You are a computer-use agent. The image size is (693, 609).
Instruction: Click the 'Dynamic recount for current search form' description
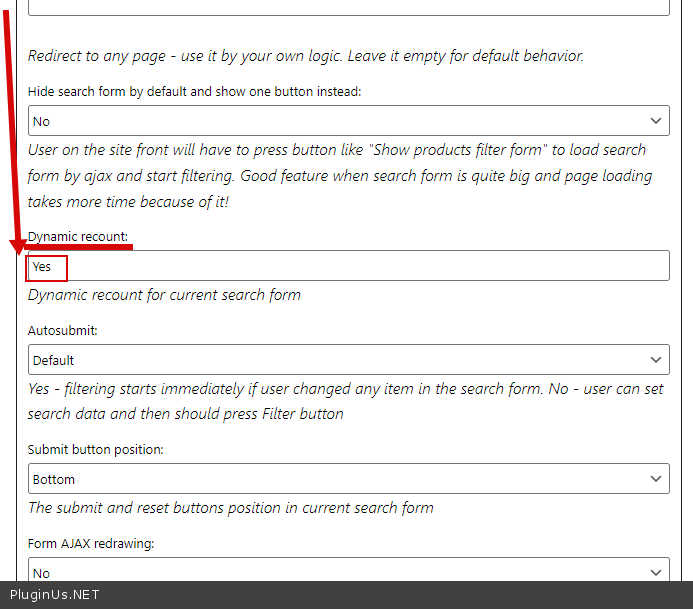coord(164,295)
